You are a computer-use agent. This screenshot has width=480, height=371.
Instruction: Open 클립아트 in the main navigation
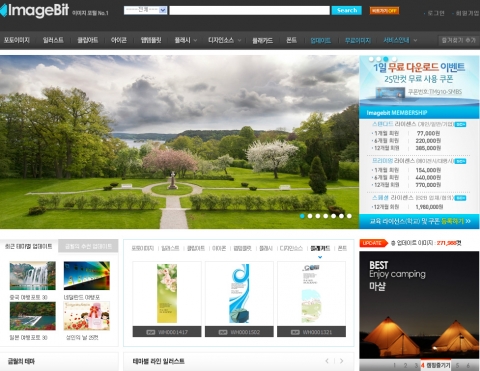[x=88, y=40]
